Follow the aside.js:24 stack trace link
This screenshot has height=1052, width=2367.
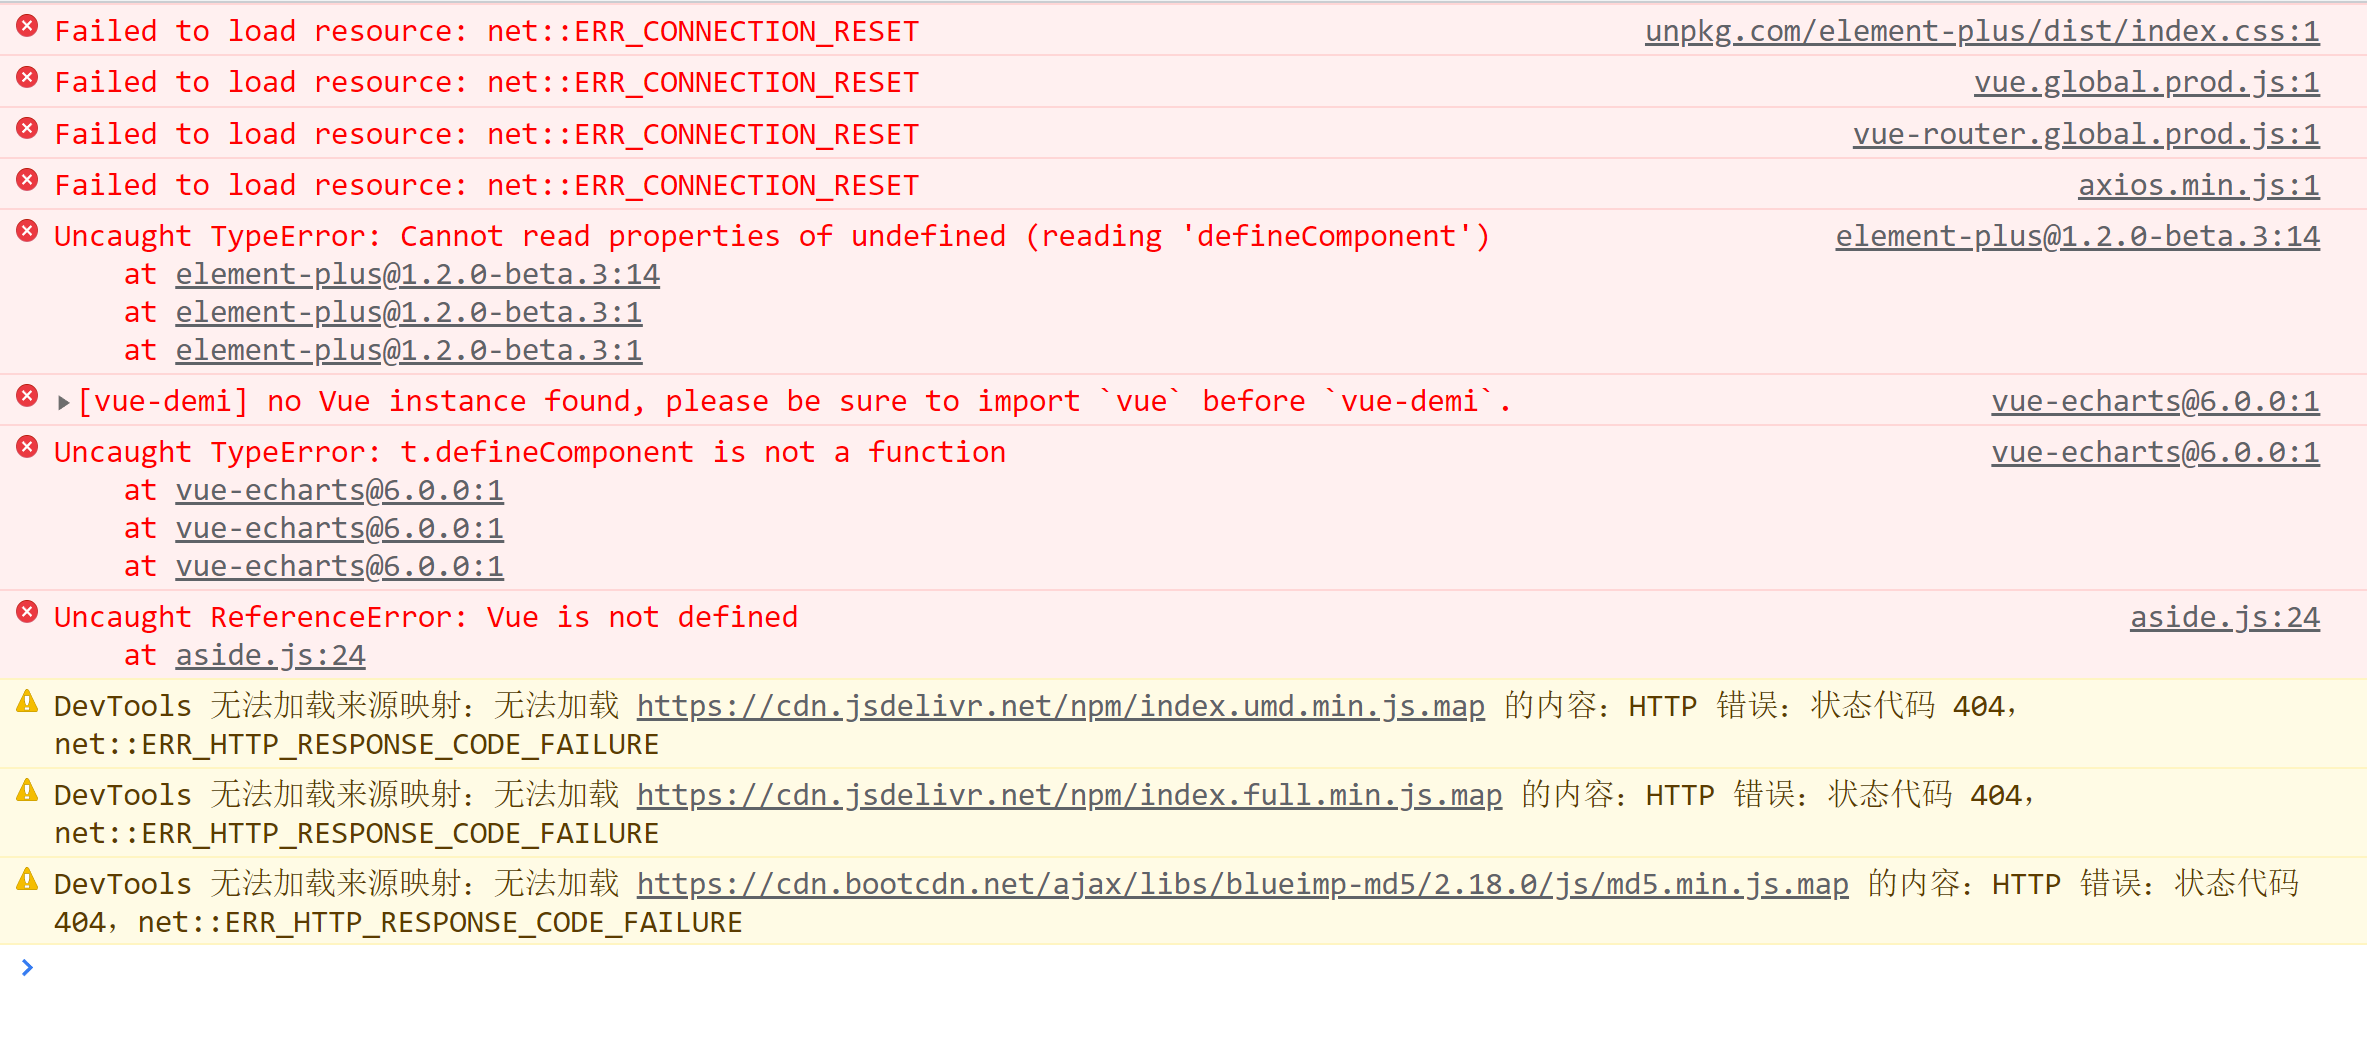(x=270, y=654)
